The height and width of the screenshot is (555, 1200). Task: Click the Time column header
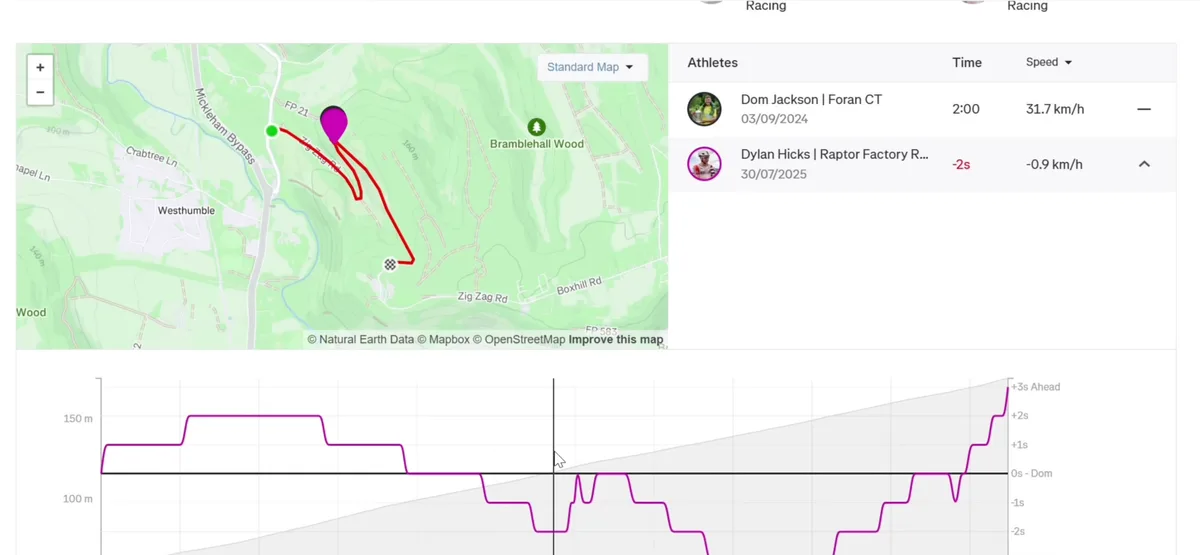click(966, 62)
